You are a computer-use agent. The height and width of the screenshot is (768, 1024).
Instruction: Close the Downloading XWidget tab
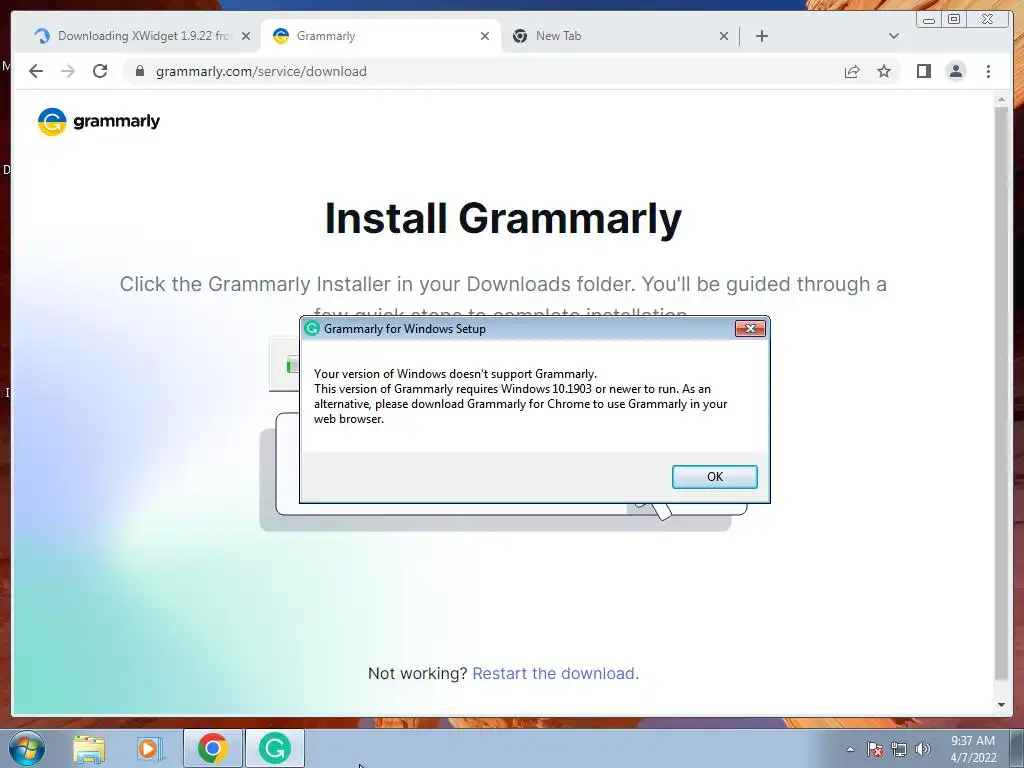pos(246,36)
